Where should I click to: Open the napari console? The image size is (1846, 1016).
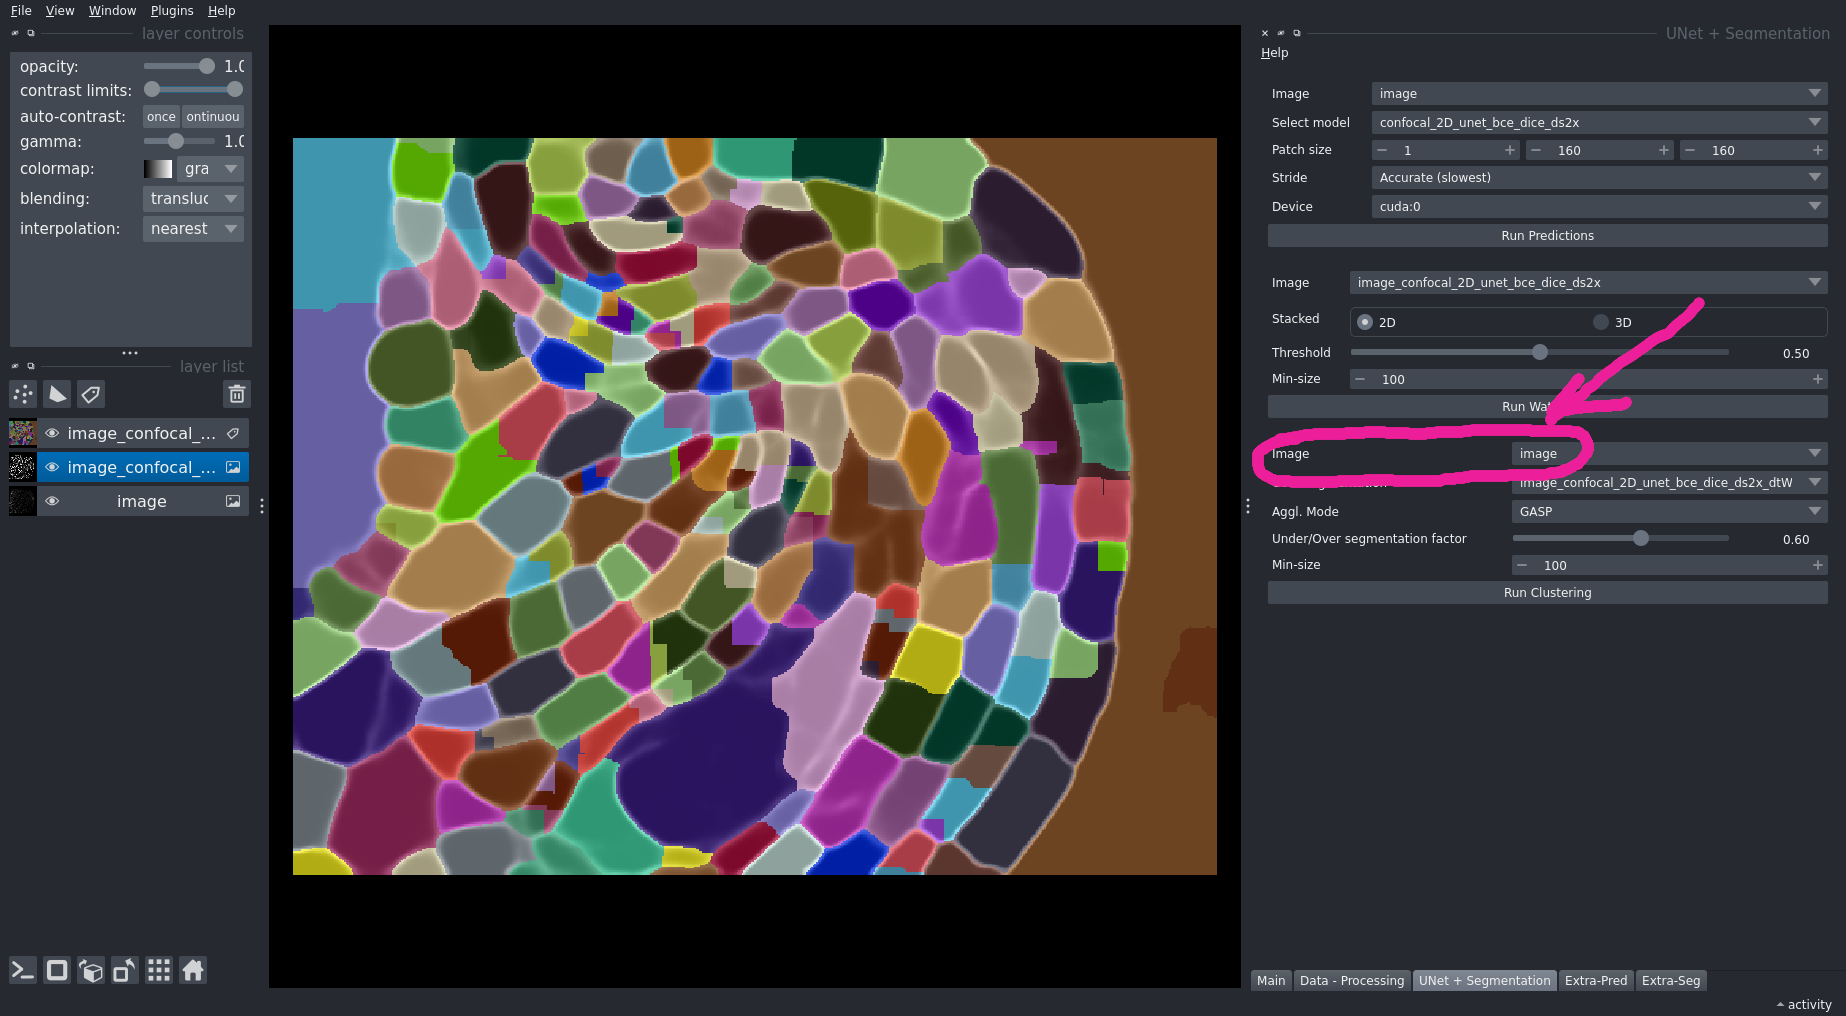(x=22, y=970)
